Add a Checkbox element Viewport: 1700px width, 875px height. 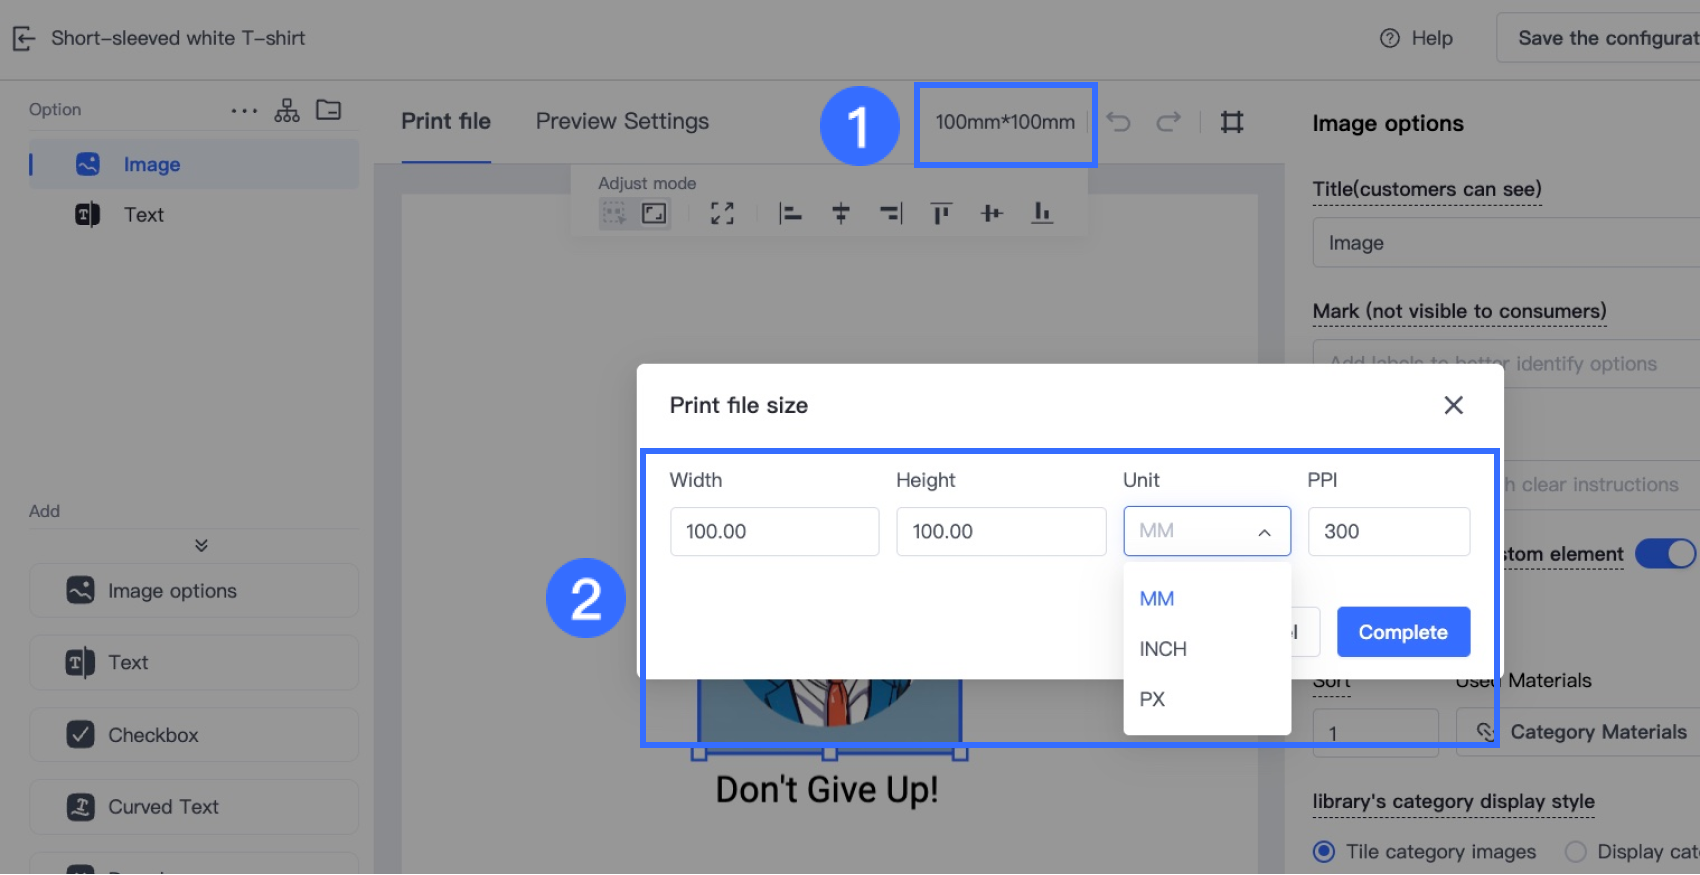194,735
